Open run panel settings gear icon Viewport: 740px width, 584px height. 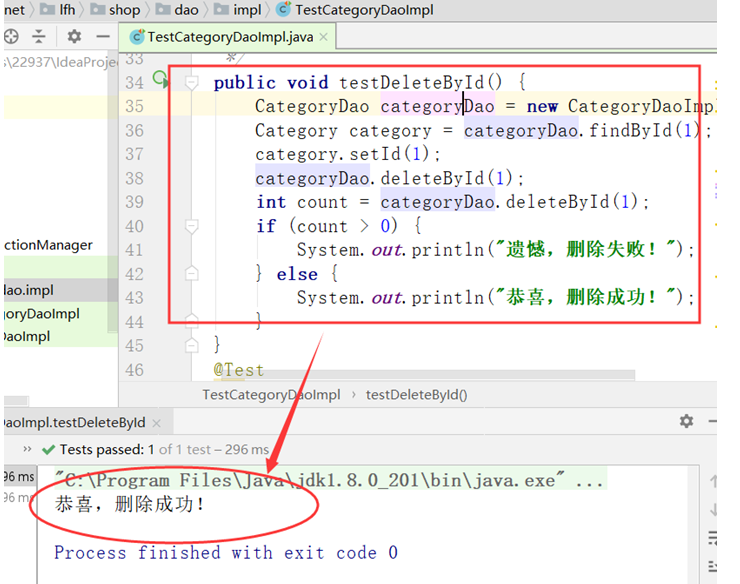(x=686, y=421)
